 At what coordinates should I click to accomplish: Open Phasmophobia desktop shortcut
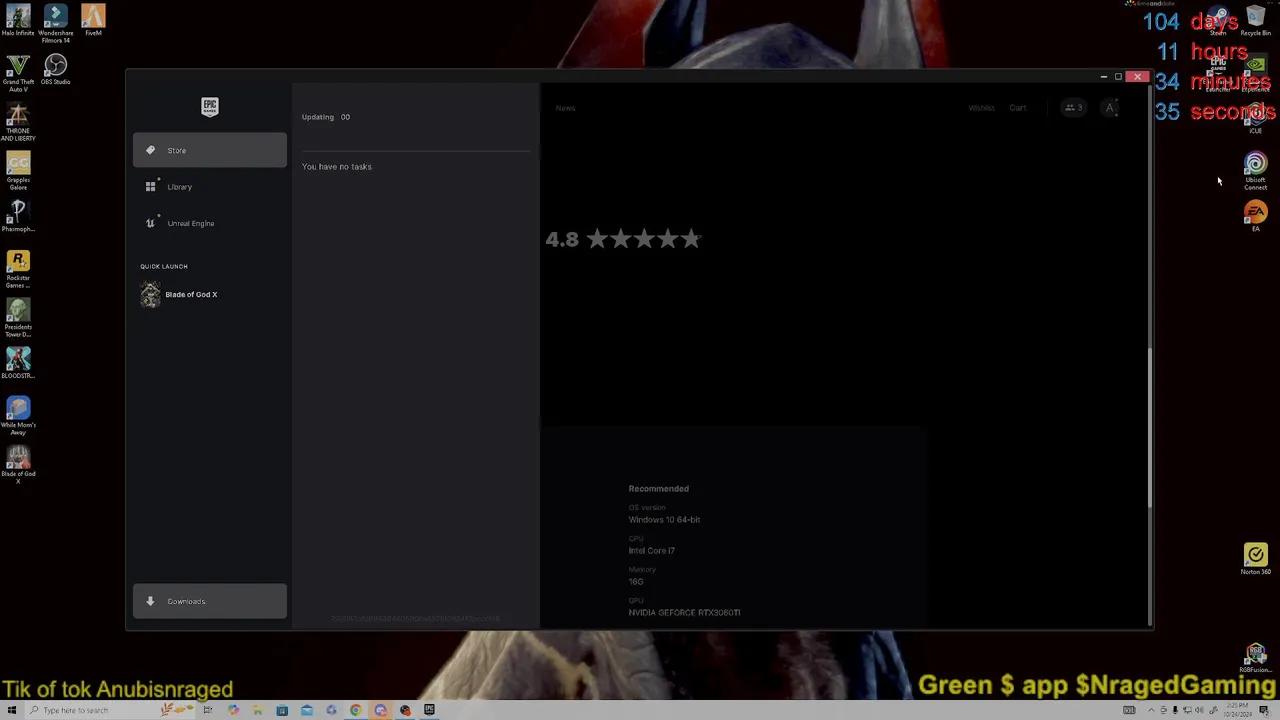point(18,216)
